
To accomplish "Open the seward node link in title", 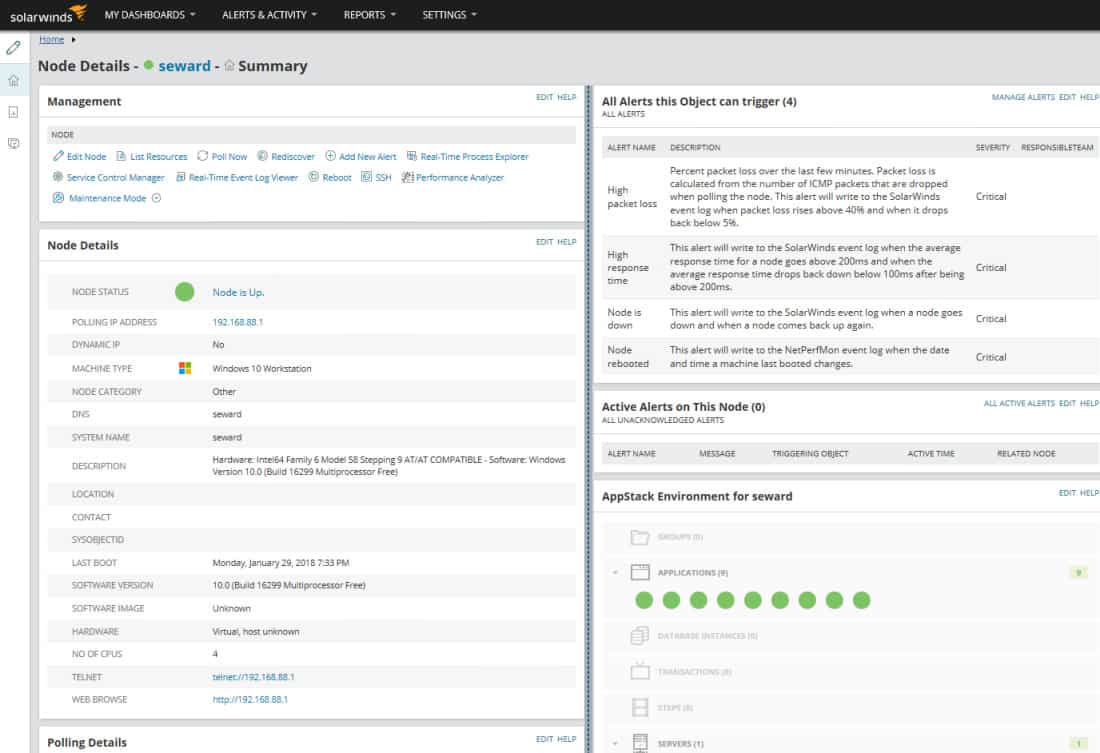I will pyautogui.click(x=184, y=66).
